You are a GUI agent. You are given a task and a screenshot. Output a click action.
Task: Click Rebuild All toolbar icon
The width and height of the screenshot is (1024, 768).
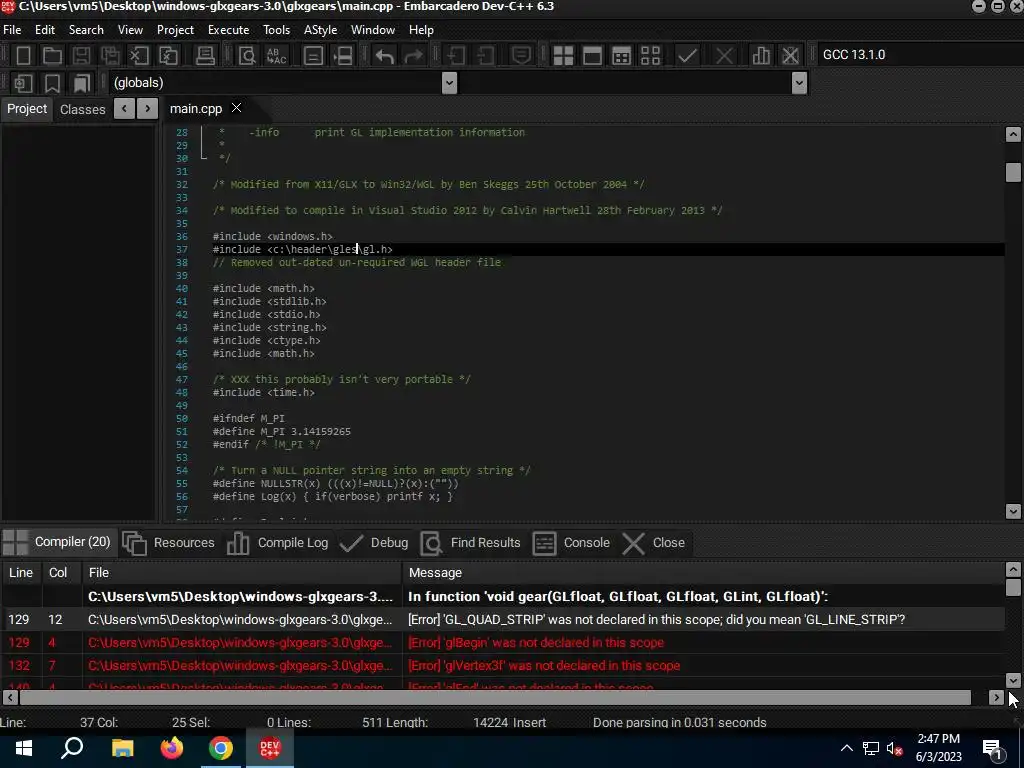click(650, 56)
